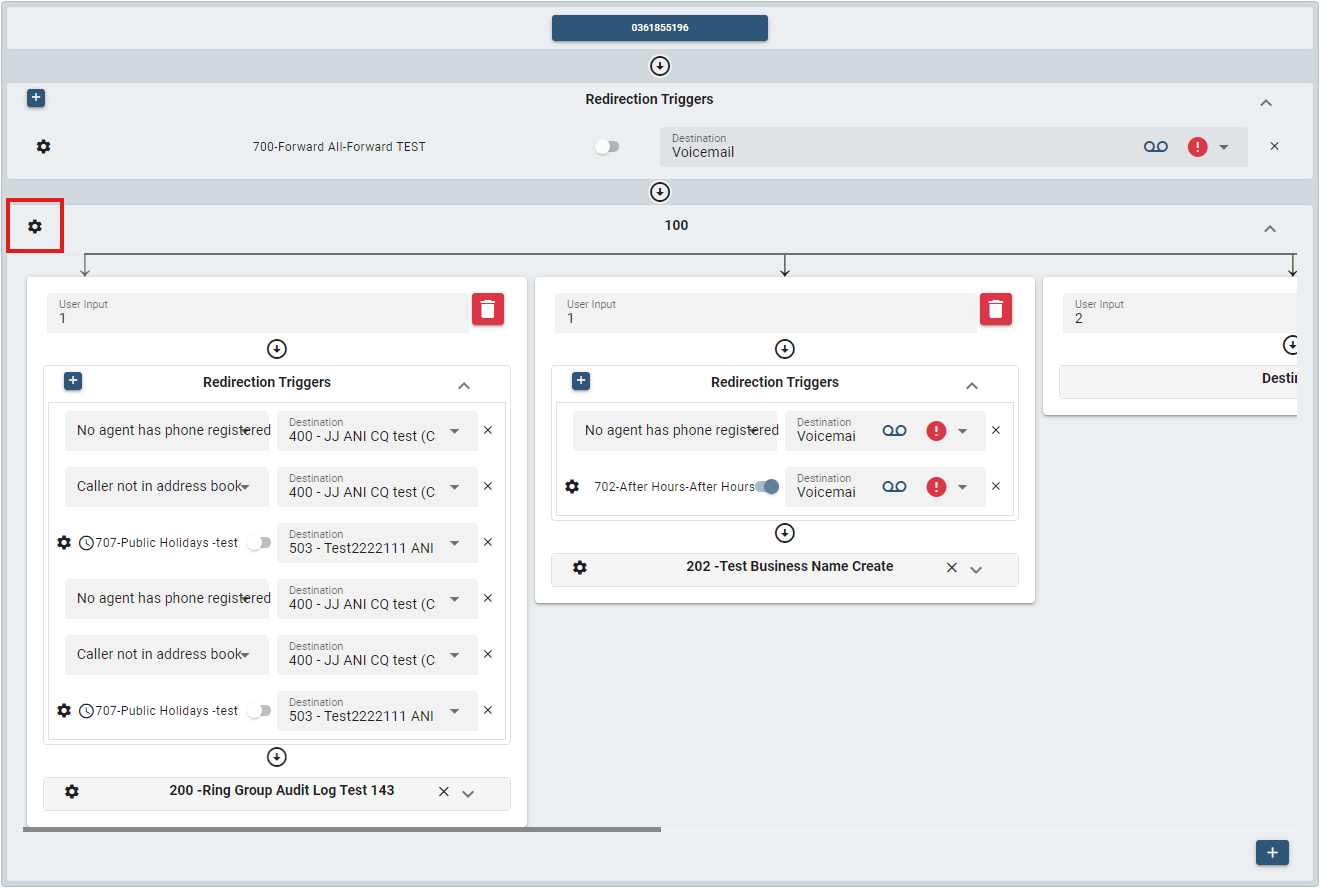Collapse the top Redirection Triggers section
Viewport: 1320px width, 890px height.
[x=1265, y=103]
